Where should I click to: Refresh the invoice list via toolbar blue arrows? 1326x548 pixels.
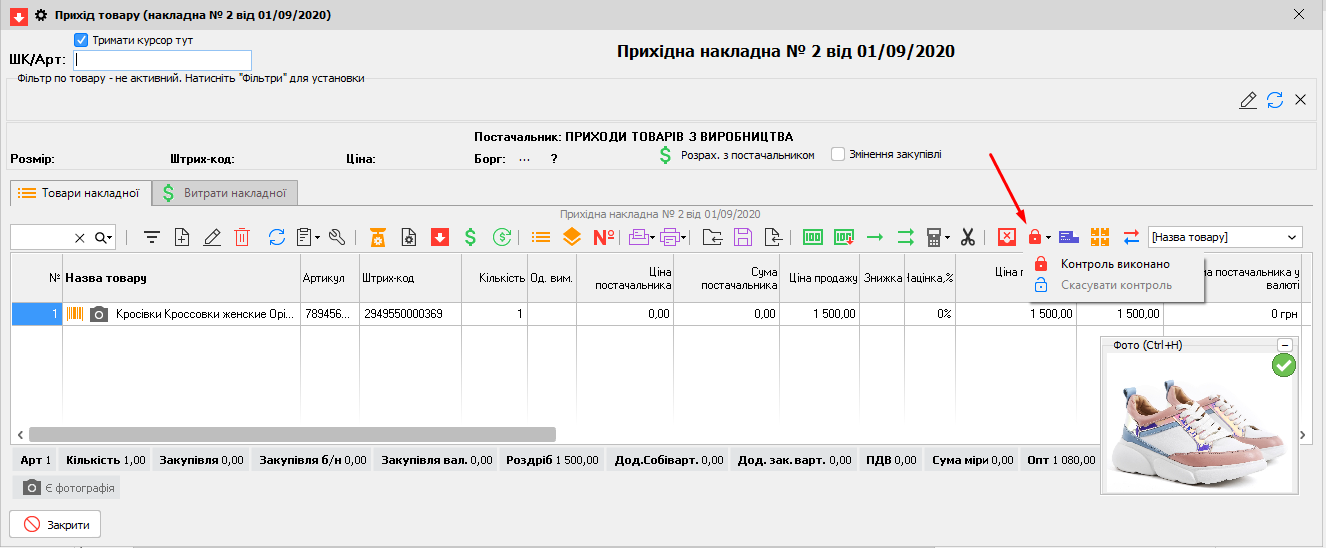pos(277,237)
